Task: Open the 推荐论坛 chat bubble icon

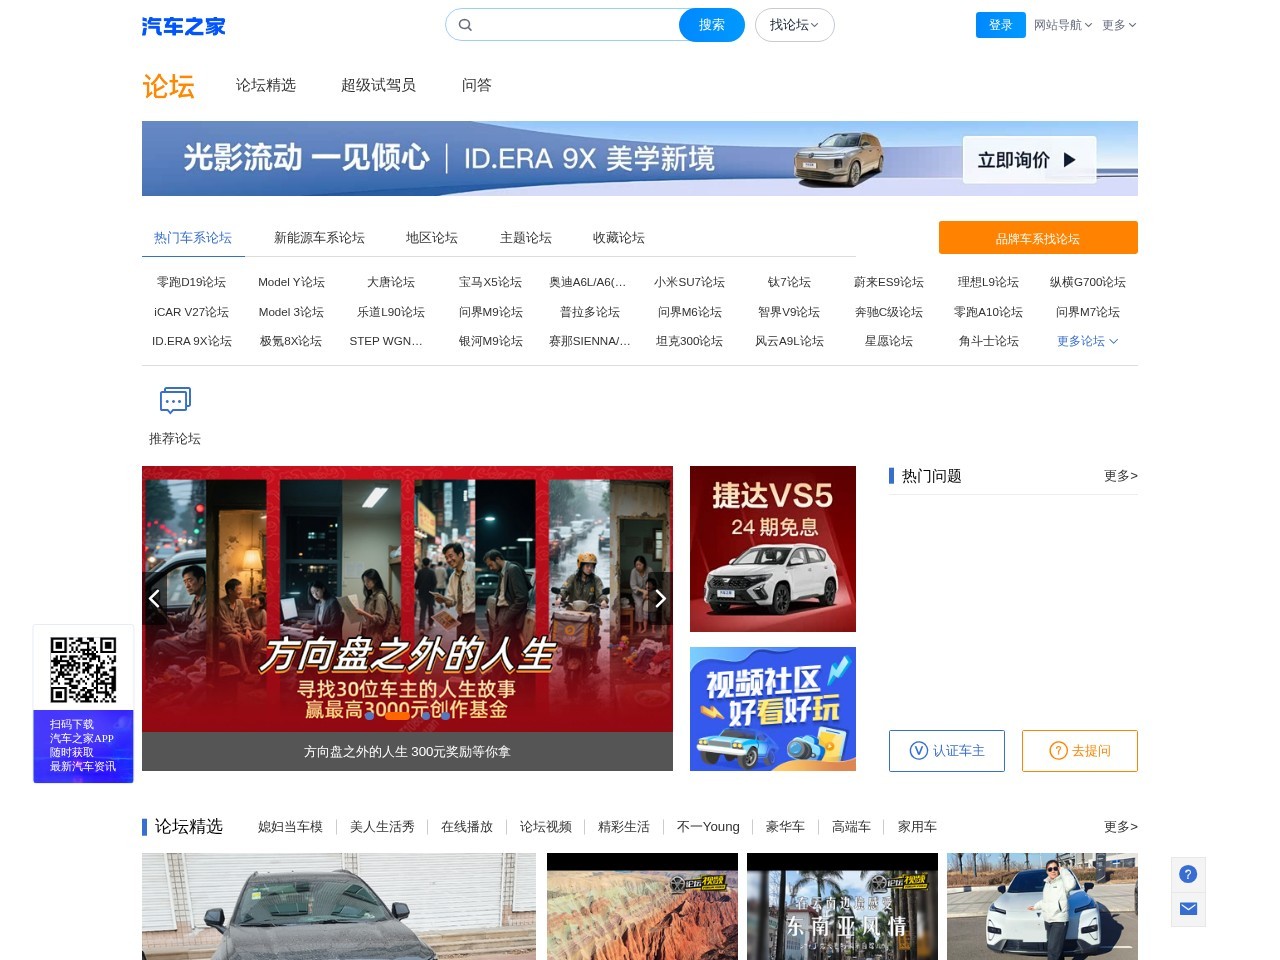Action: click(175, 401)
